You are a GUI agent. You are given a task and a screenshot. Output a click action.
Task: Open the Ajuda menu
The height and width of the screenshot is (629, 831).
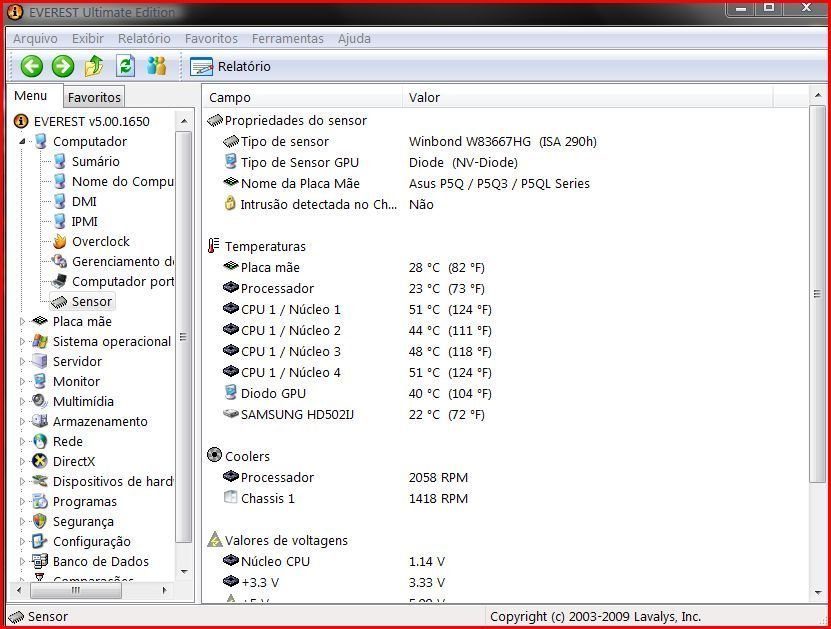pyautogui.click(x=355, y=39)
